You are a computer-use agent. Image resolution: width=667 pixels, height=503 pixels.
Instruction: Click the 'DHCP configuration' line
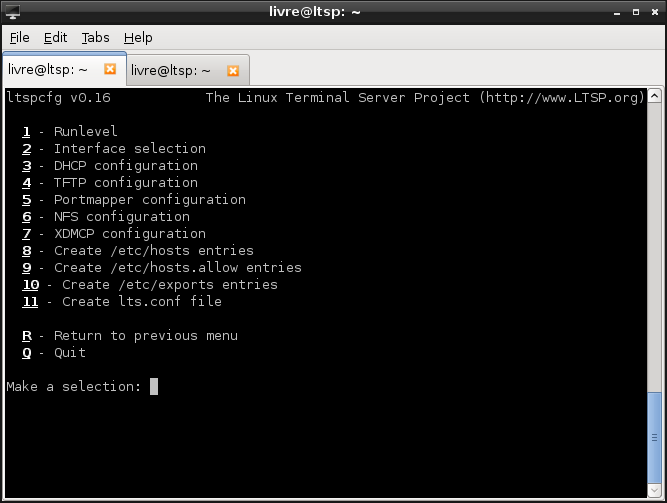(x=110, y=166)
